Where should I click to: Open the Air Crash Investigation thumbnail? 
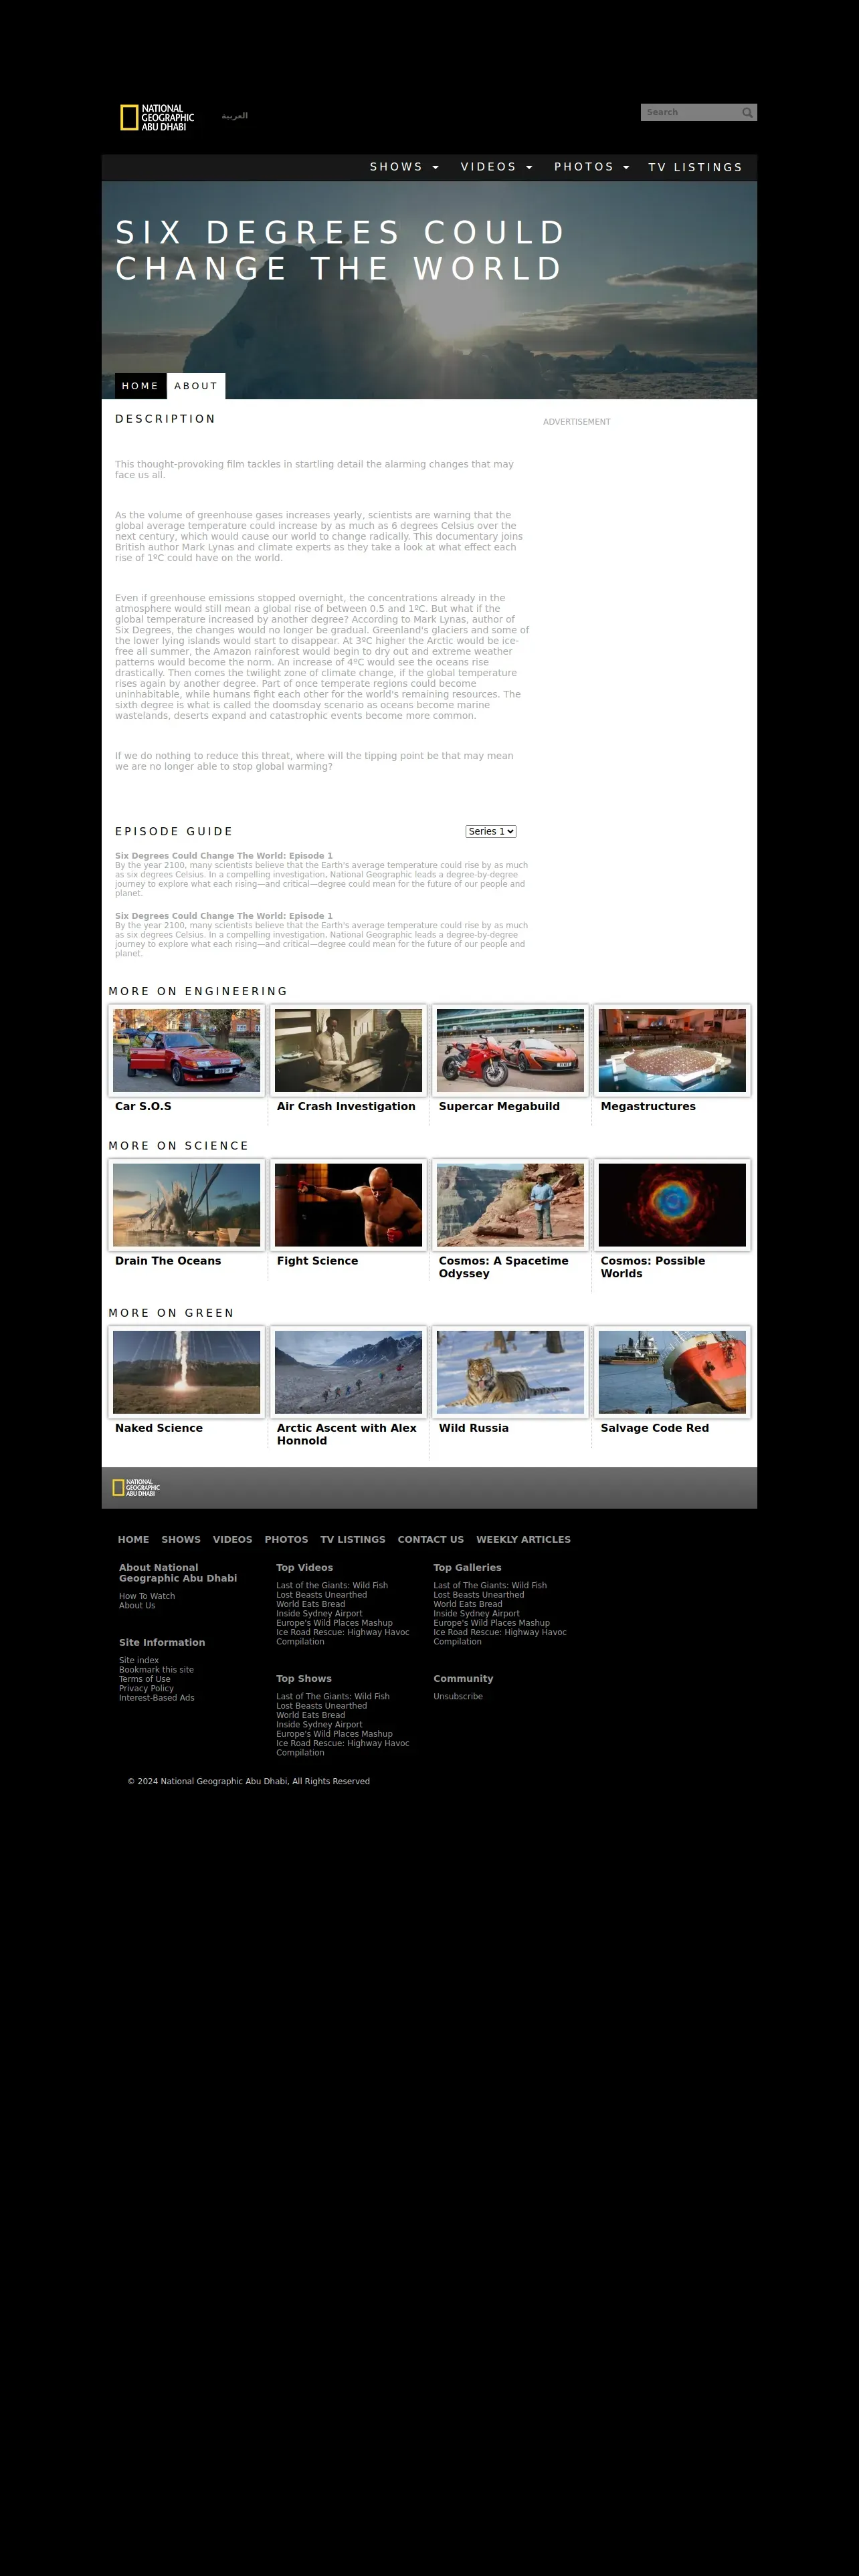(x=348, y=1050)
